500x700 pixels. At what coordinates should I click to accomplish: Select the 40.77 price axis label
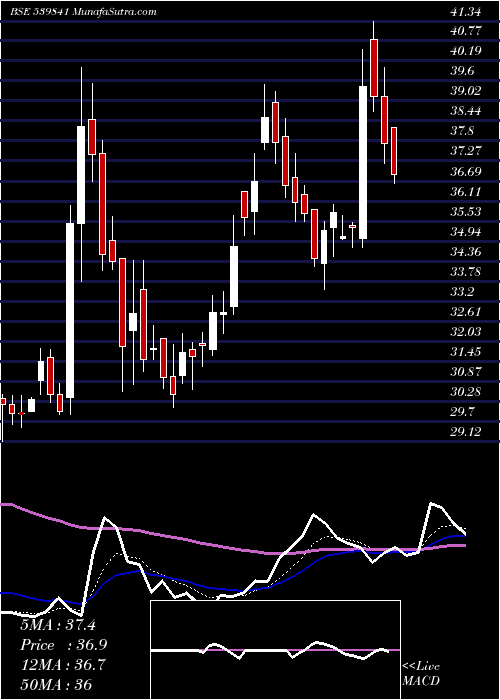[466, 31]
